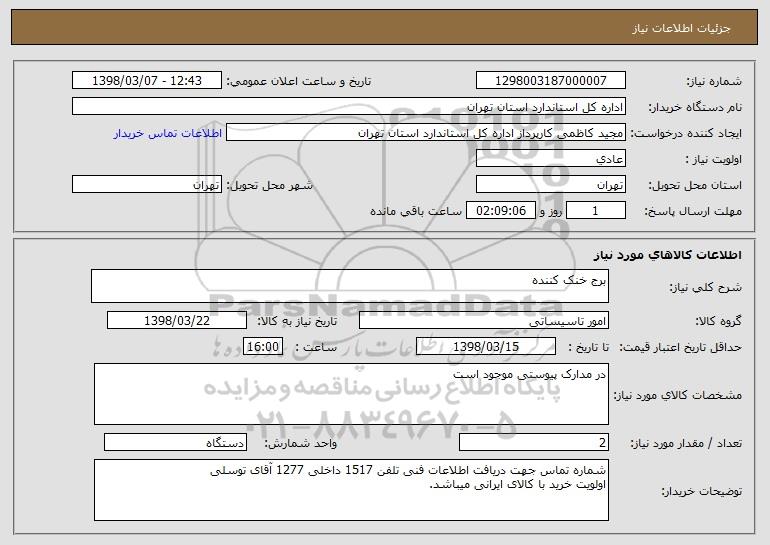This screenshot has width=770, height=545.
Task: Click the label حداقل تاریخ اعتبار قیمت
Action: point(681,347)
